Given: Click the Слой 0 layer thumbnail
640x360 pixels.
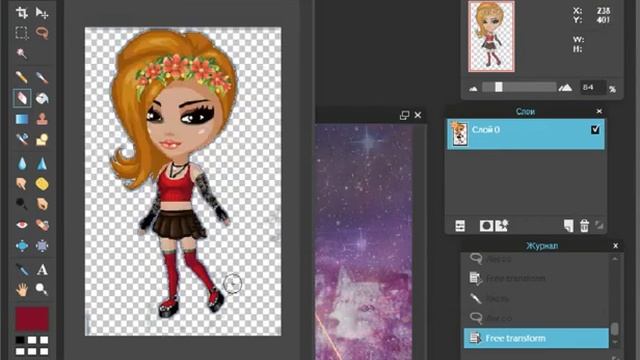Looking at the screenshot, I should 460,134.
